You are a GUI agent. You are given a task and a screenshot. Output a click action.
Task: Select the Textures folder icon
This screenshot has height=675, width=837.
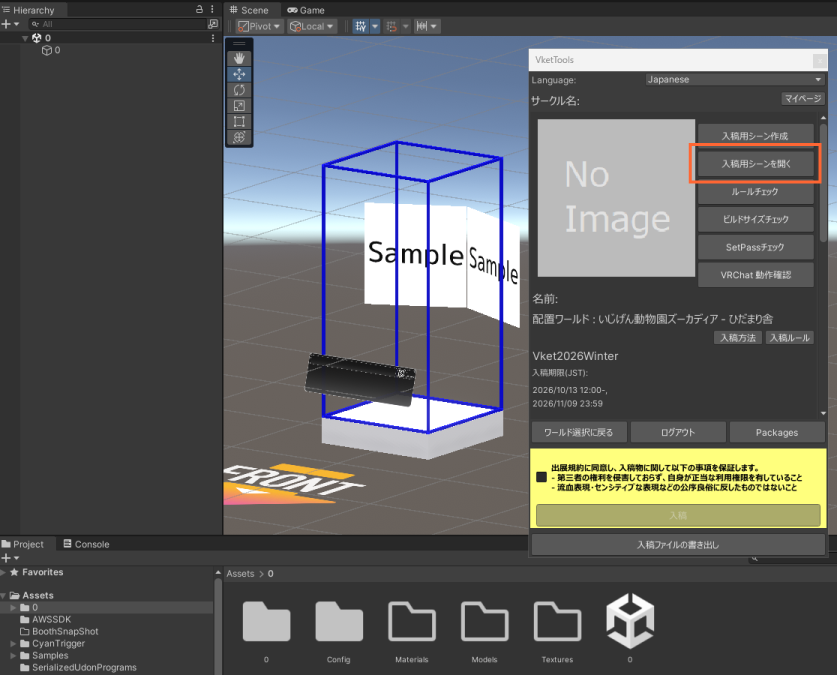click(x=557, y=621)
